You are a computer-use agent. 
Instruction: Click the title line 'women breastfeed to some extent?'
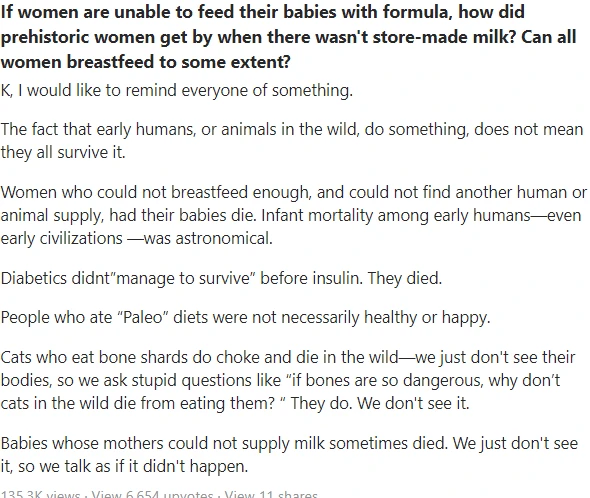[x=146, y=62]
